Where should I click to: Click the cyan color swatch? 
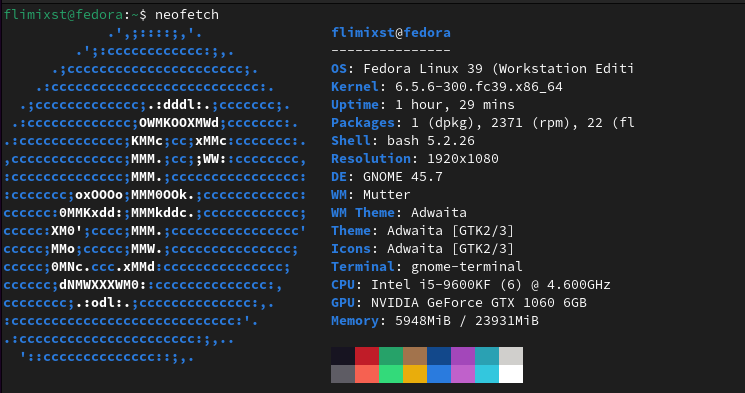pos(487,374)
